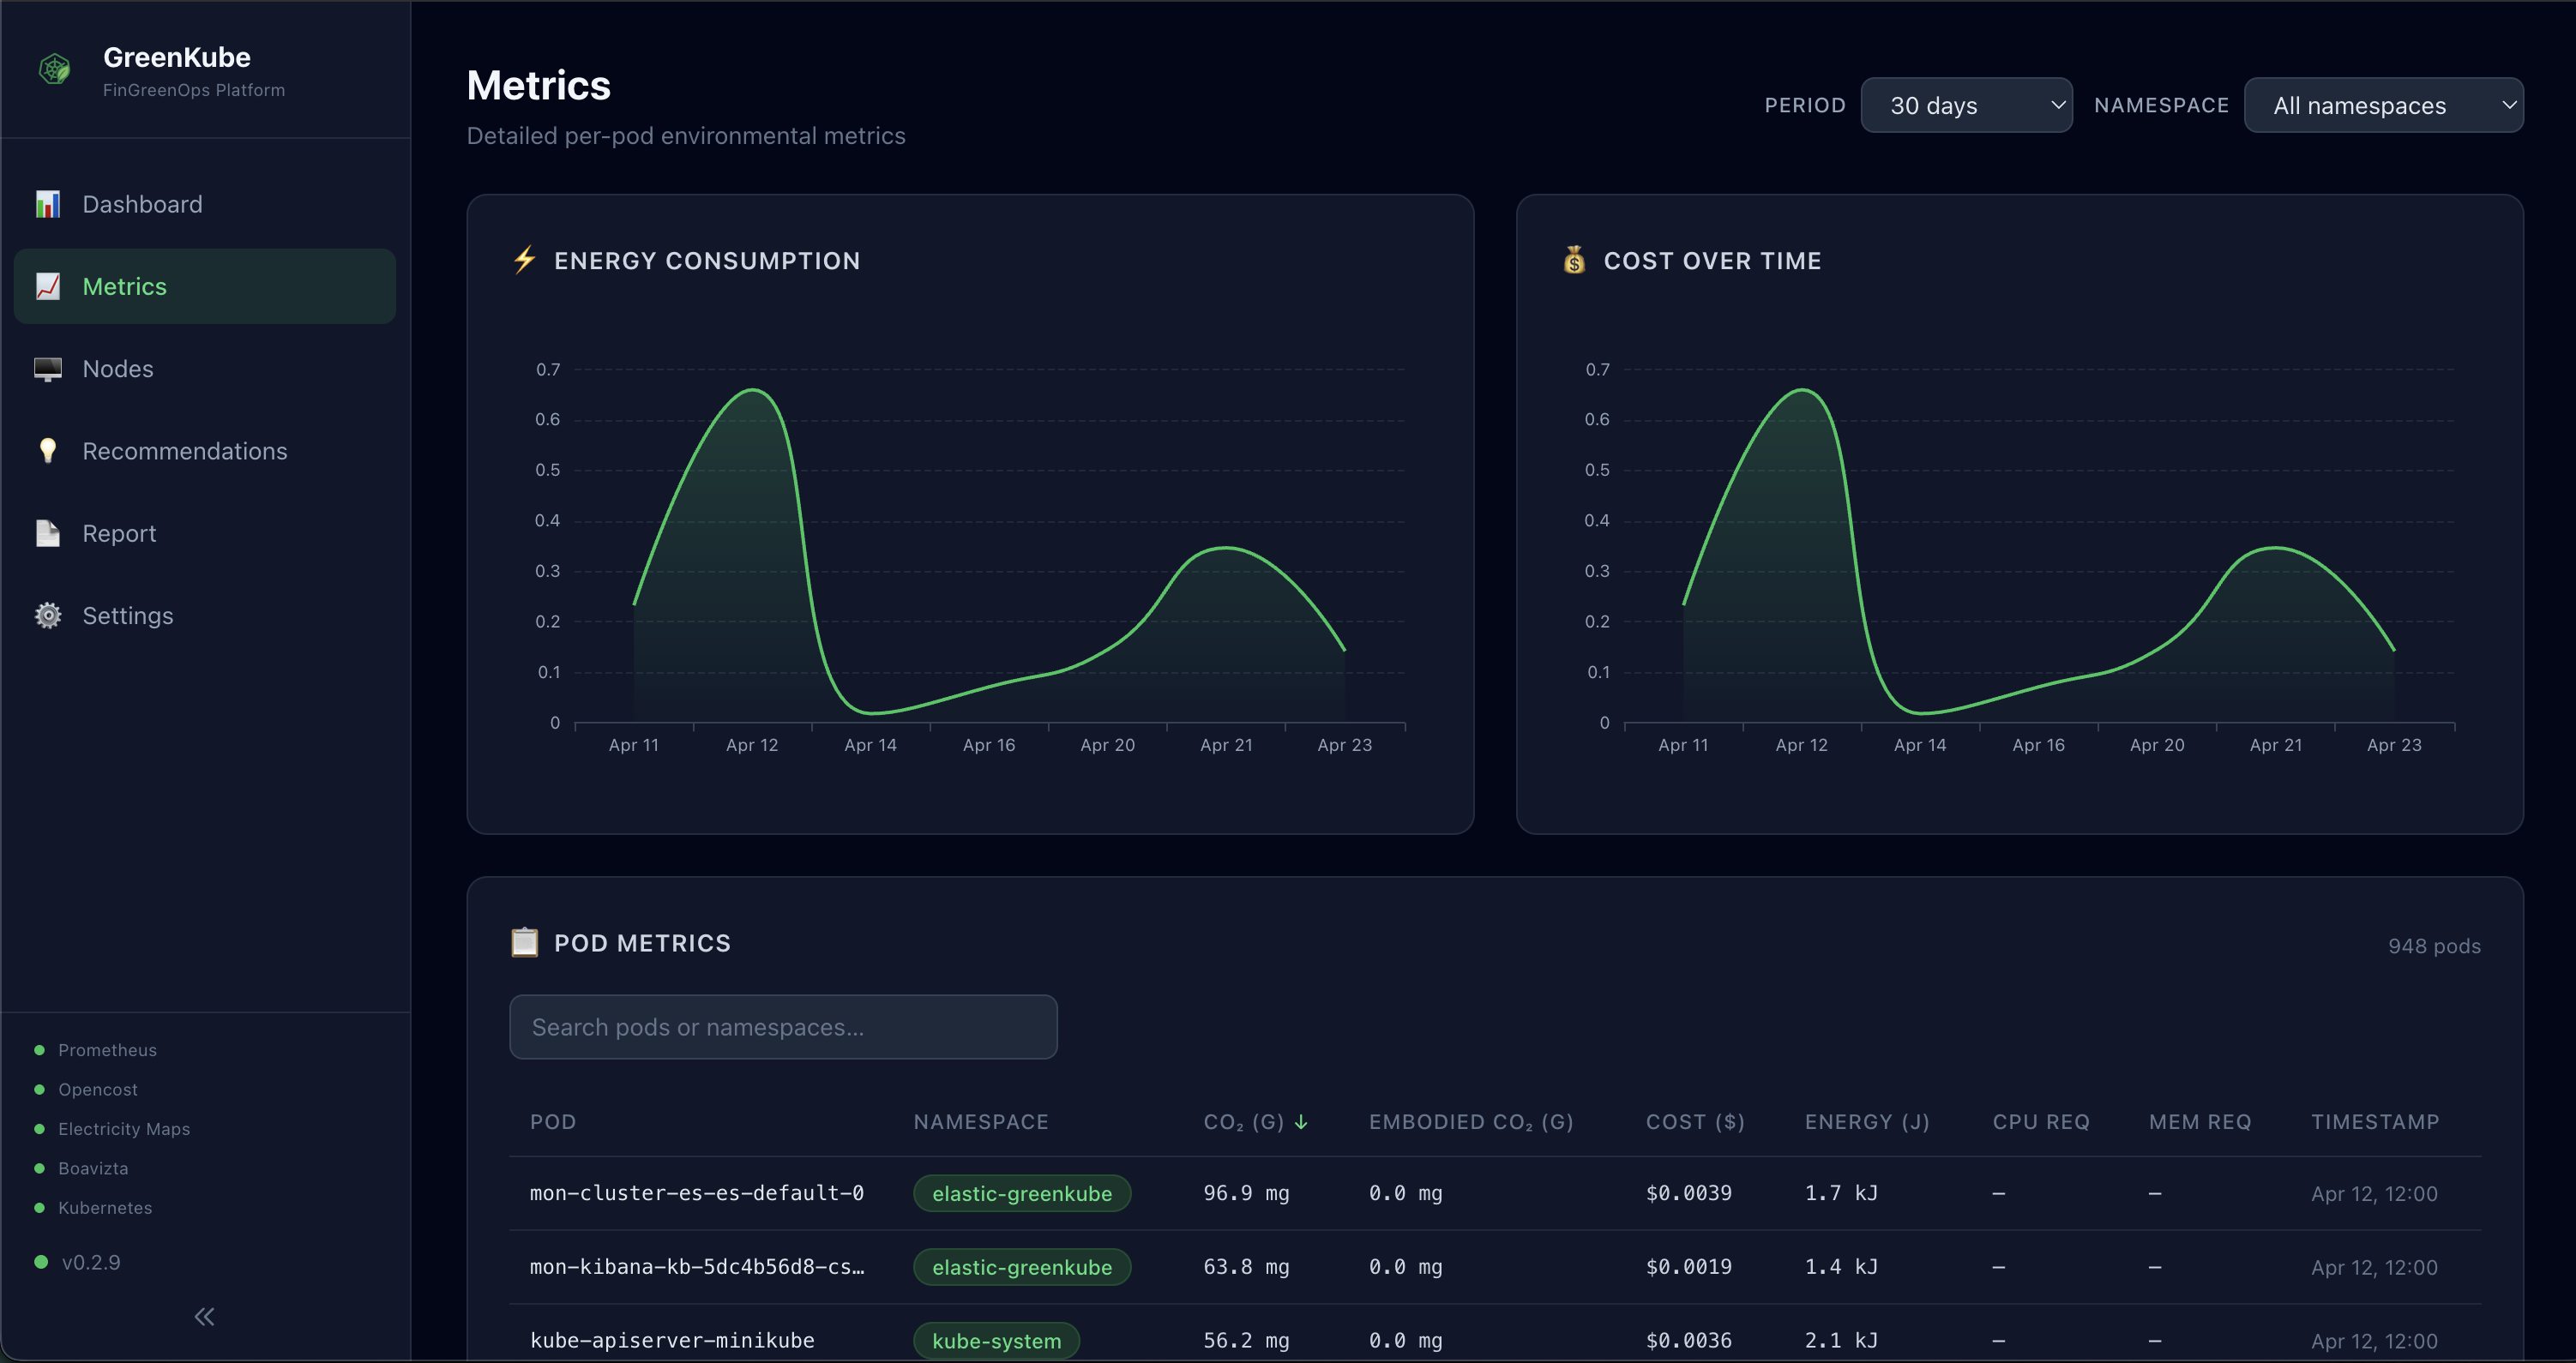
Task: Sort by CPU REQ column header
Action: 2041,1122
